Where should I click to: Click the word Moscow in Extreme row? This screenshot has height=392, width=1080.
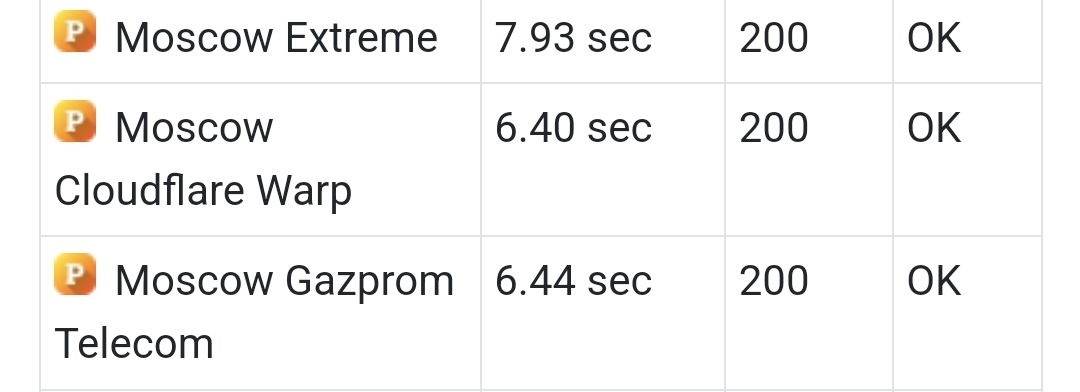(194, 37)
